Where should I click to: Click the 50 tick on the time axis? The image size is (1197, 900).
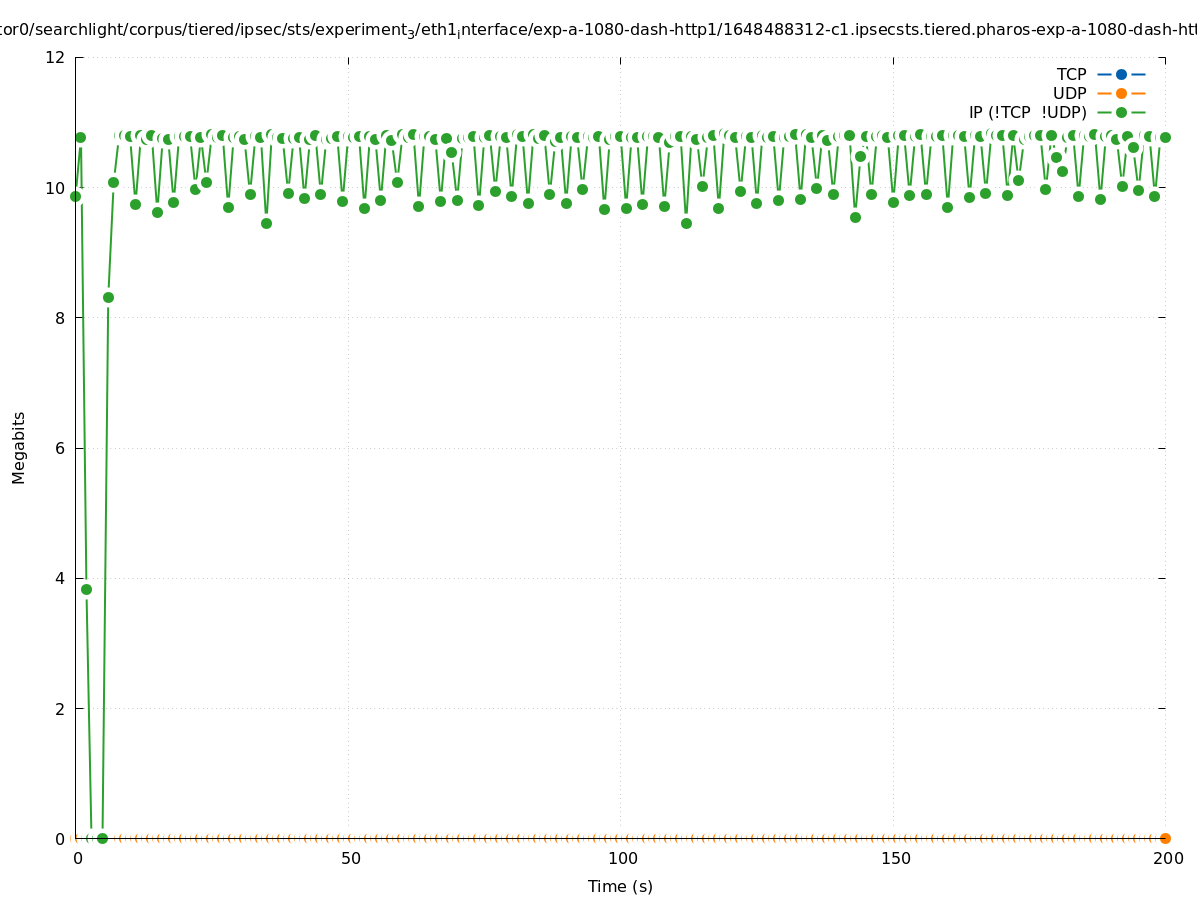pos(350,859)
